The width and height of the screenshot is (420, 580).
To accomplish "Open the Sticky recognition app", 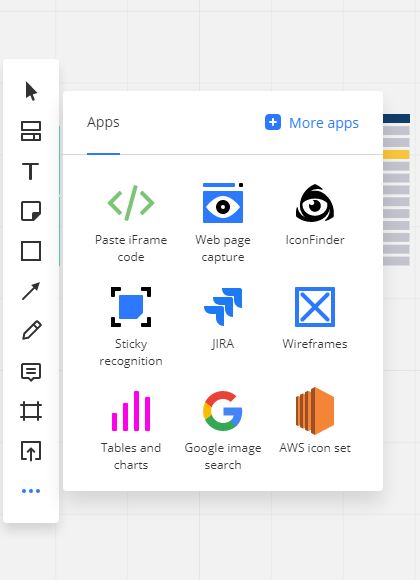I will coord(131,327).
